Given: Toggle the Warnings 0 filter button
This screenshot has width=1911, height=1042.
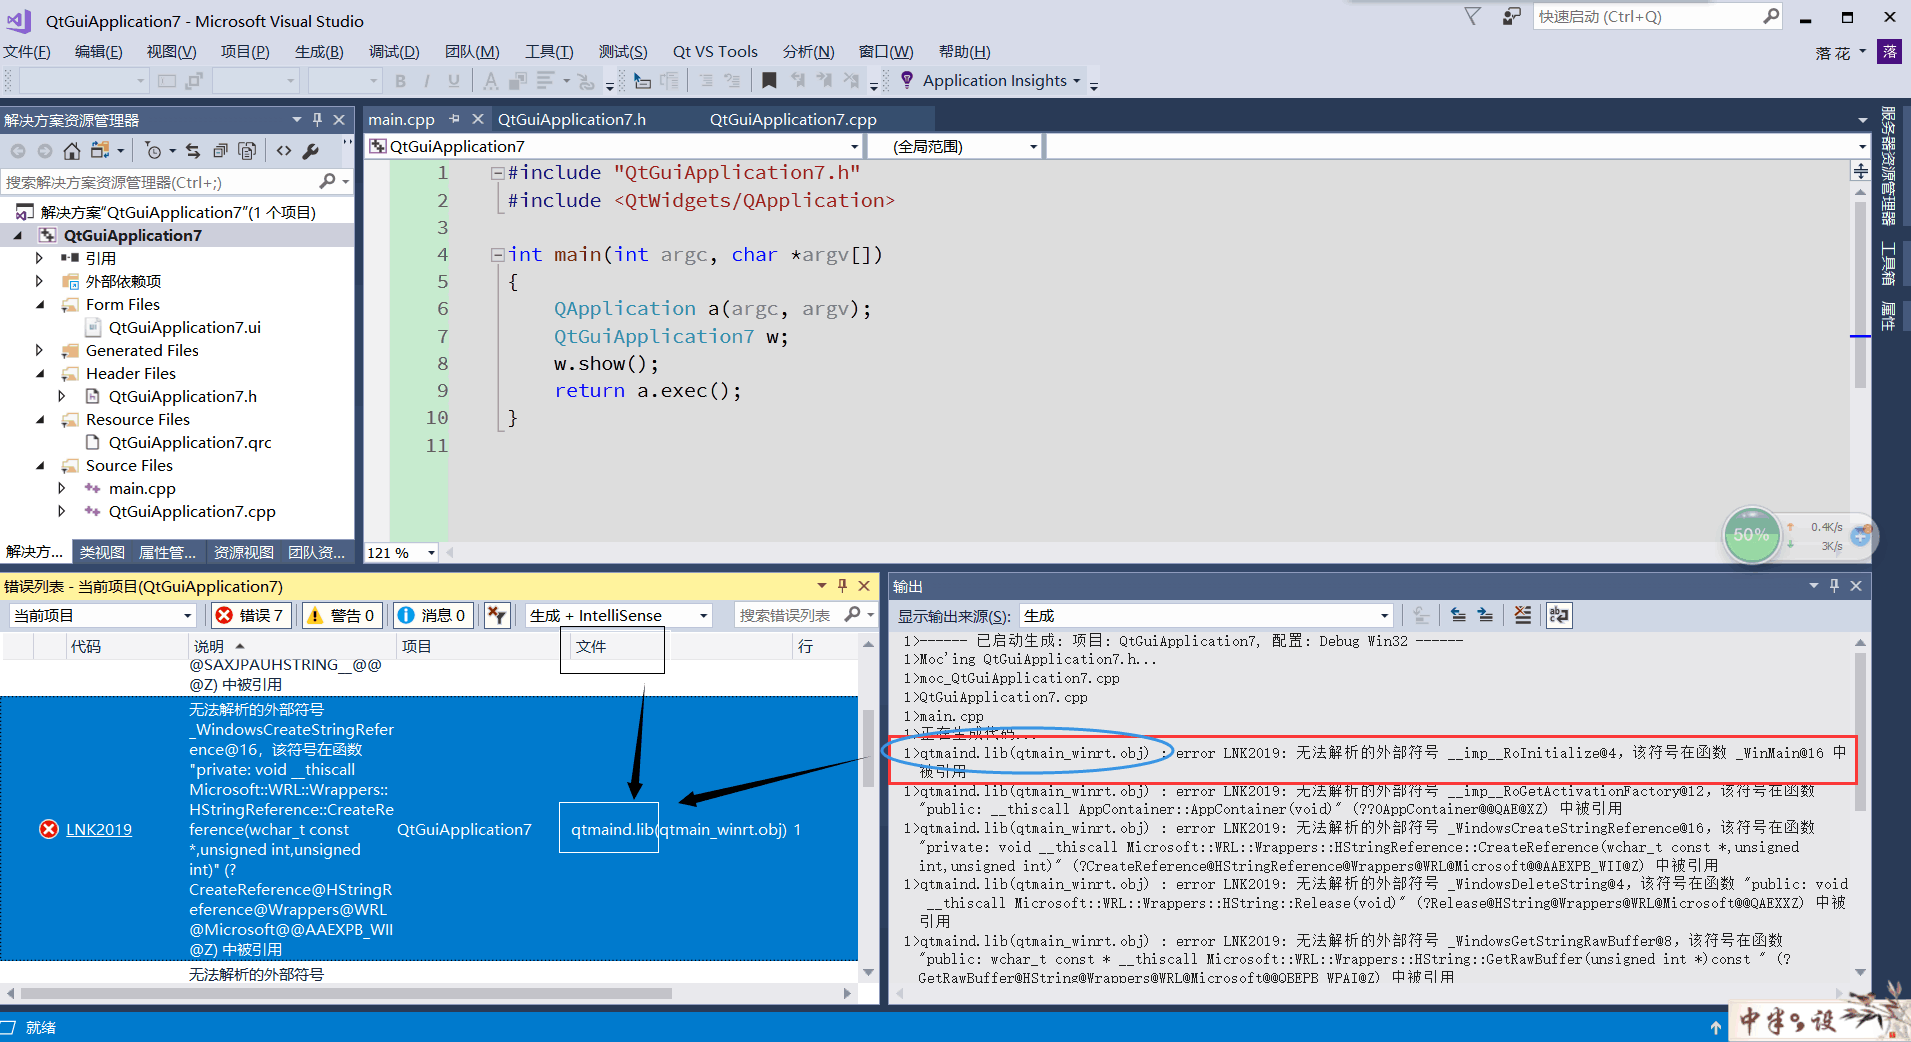Looking at the screenshot, I should click(x=341, y=615).
